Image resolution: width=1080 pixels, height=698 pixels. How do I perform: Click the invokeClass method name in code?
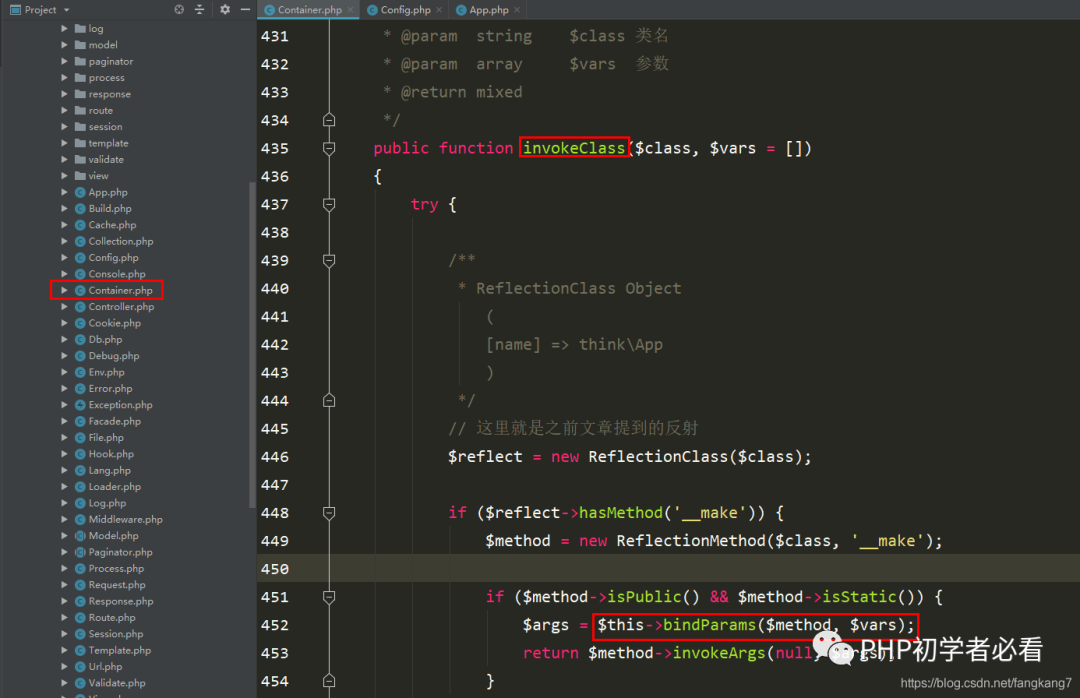click(574, 147)
